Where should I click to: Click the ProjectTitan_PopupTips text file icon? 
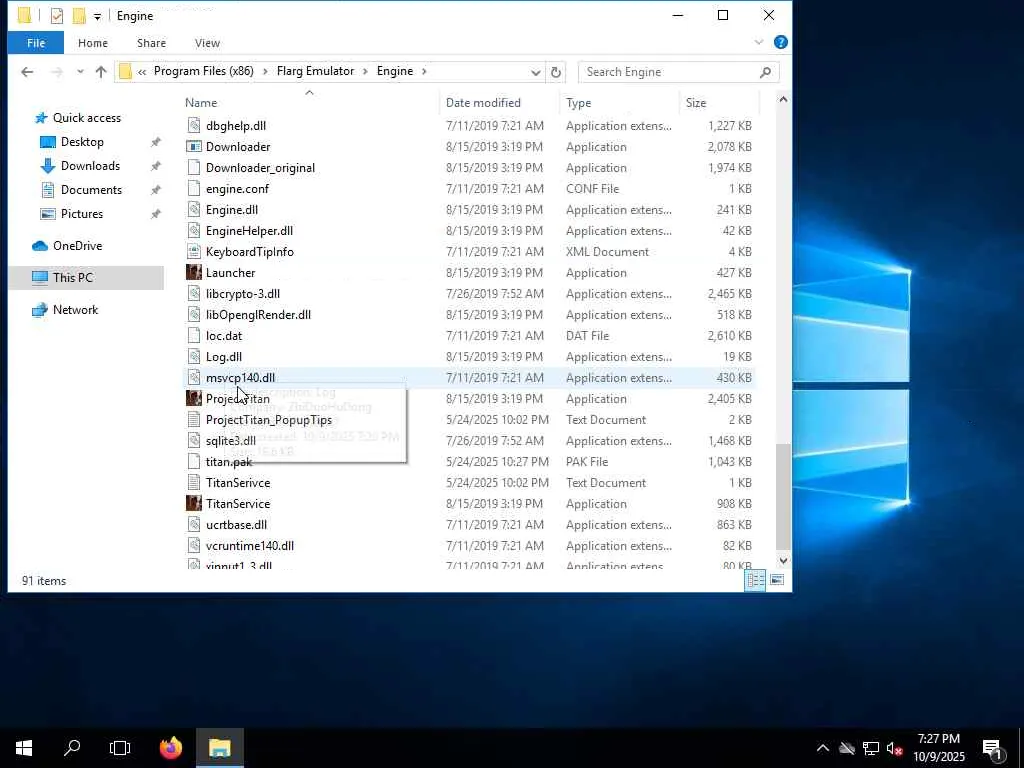click(193, 419)
